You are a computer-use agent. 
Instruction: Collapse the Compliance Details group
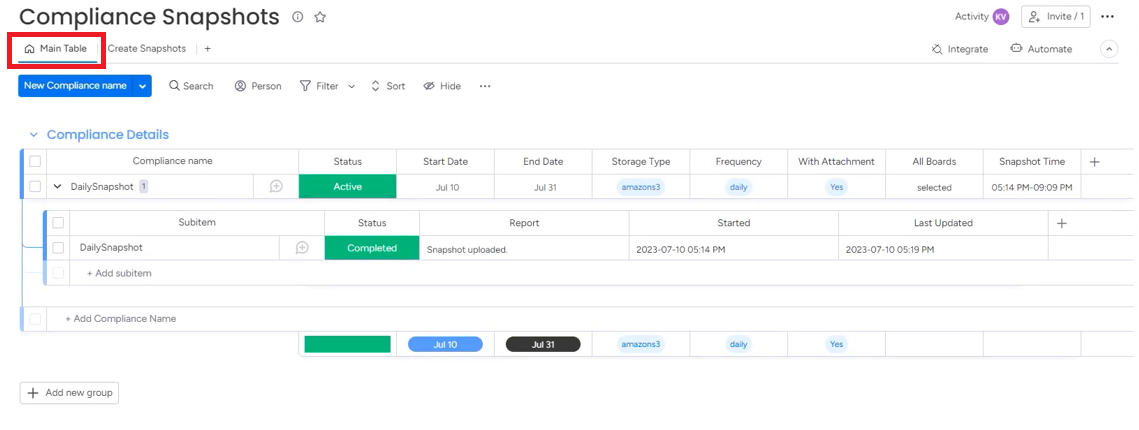(x=33, y=135)
